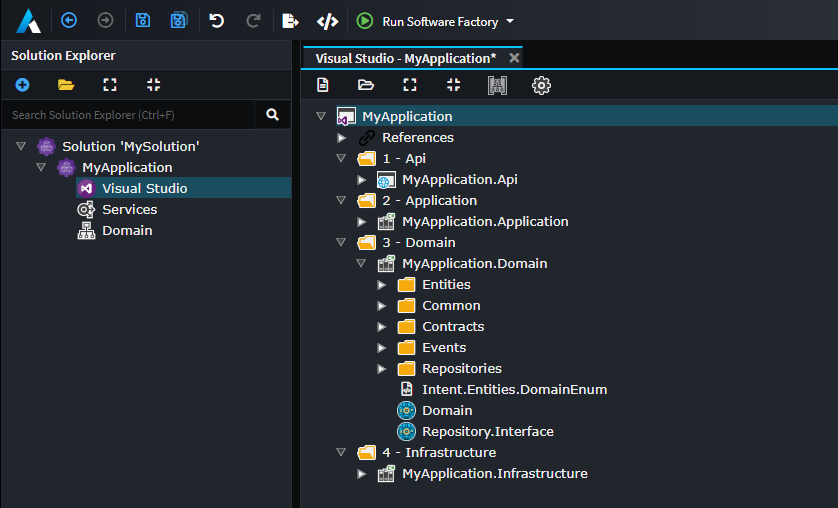838x508 pixels.
Task: Select the References item
Action: pyautogui.click(x=418, y=137)
